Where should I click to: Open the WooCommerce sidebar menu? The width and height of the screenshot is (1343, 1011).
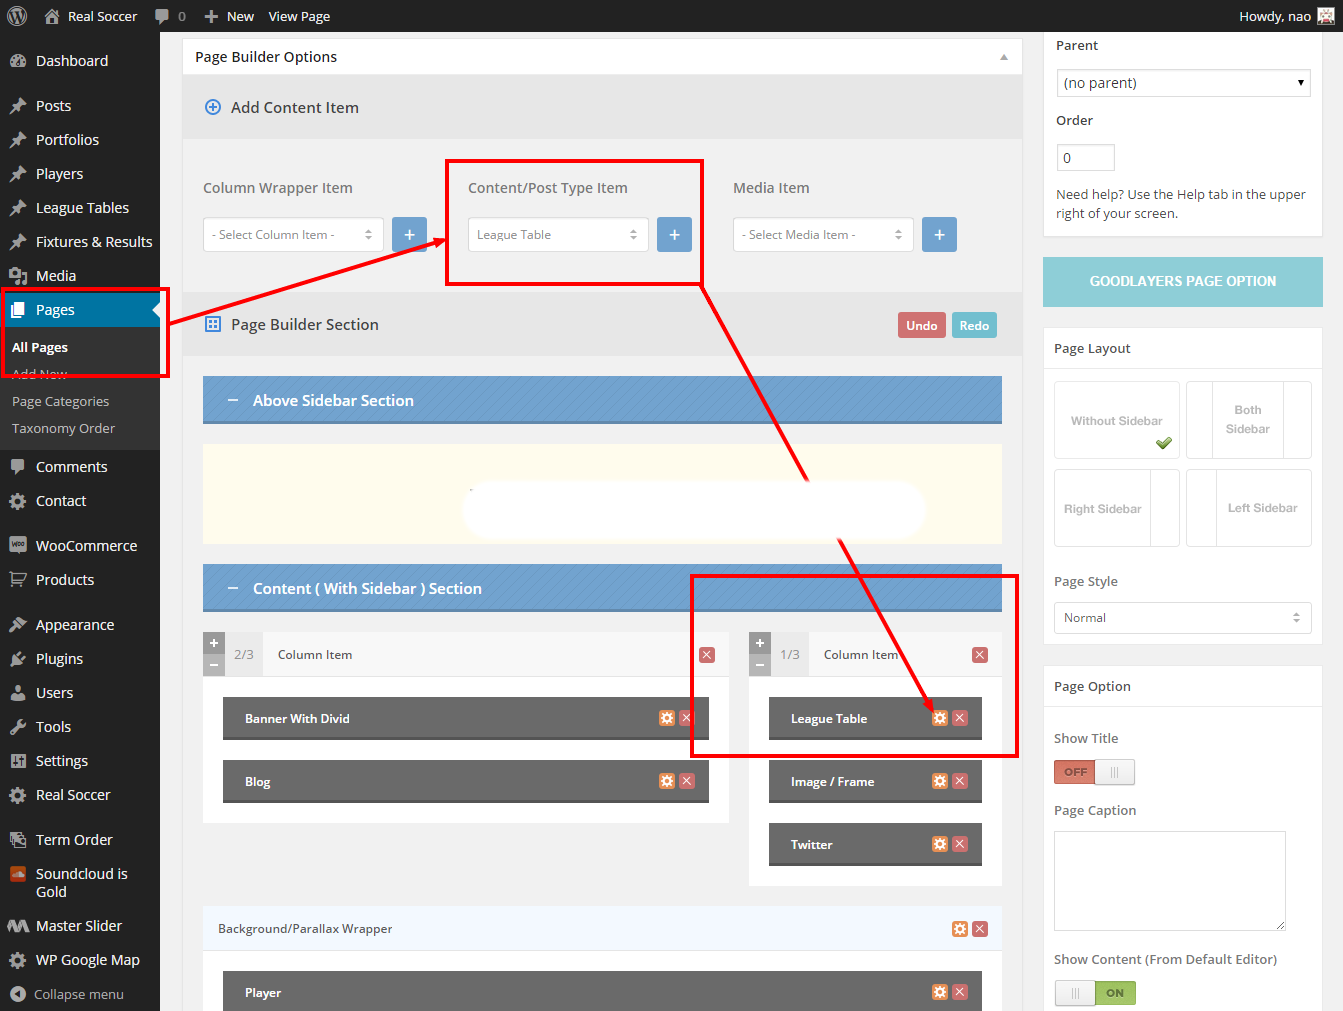click(86, 546)
